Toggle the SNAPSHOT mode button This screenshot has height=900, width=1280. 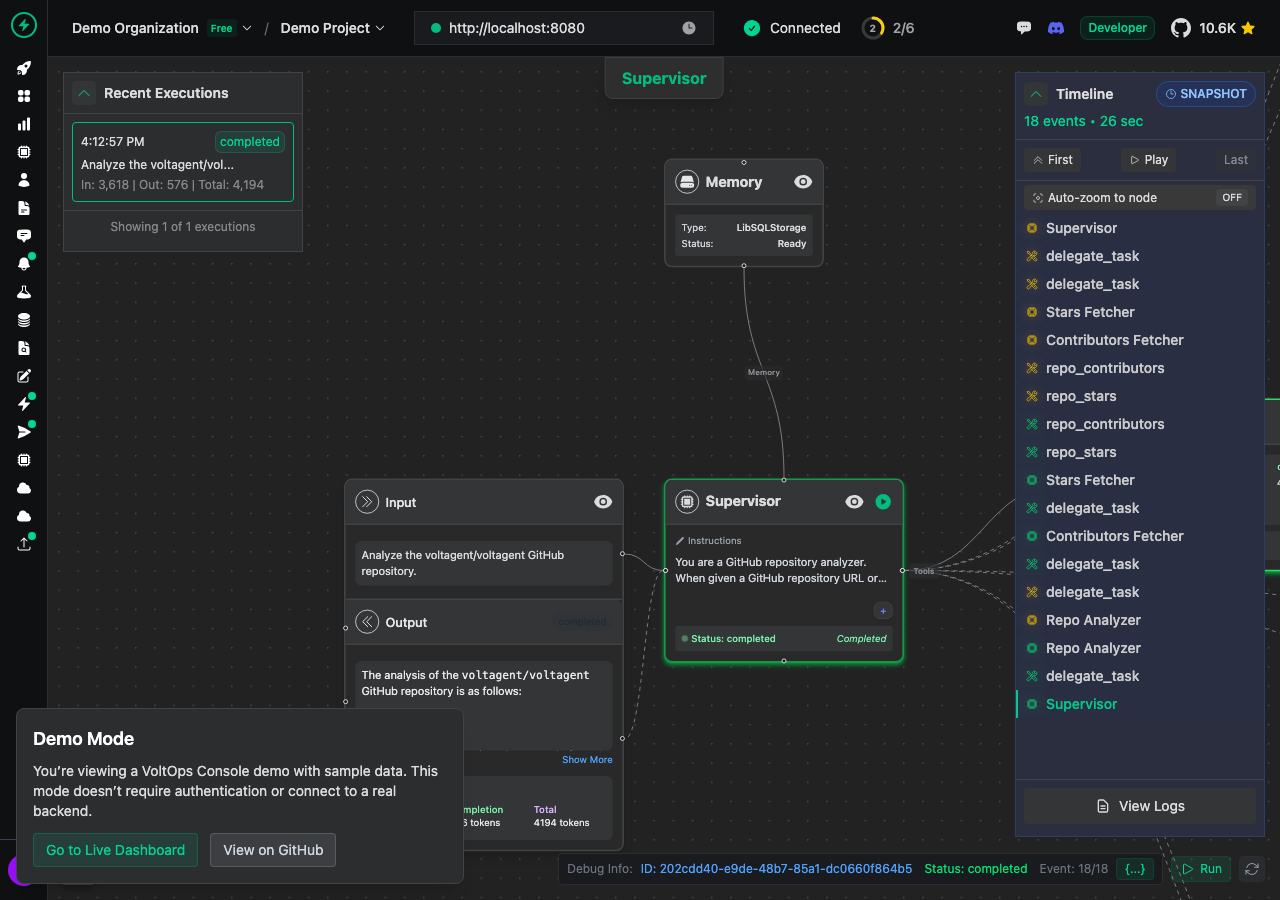coord(1207,94)
